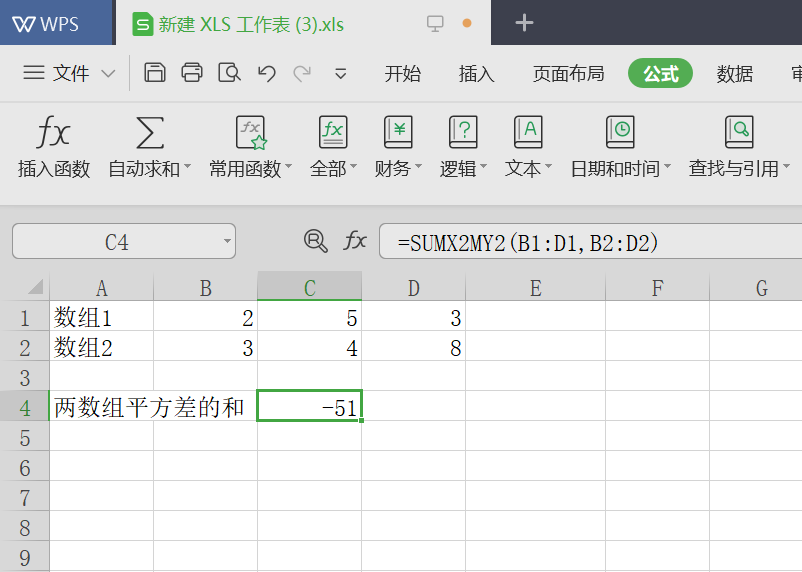
Task: Select row 9 header
Action: 25,557
